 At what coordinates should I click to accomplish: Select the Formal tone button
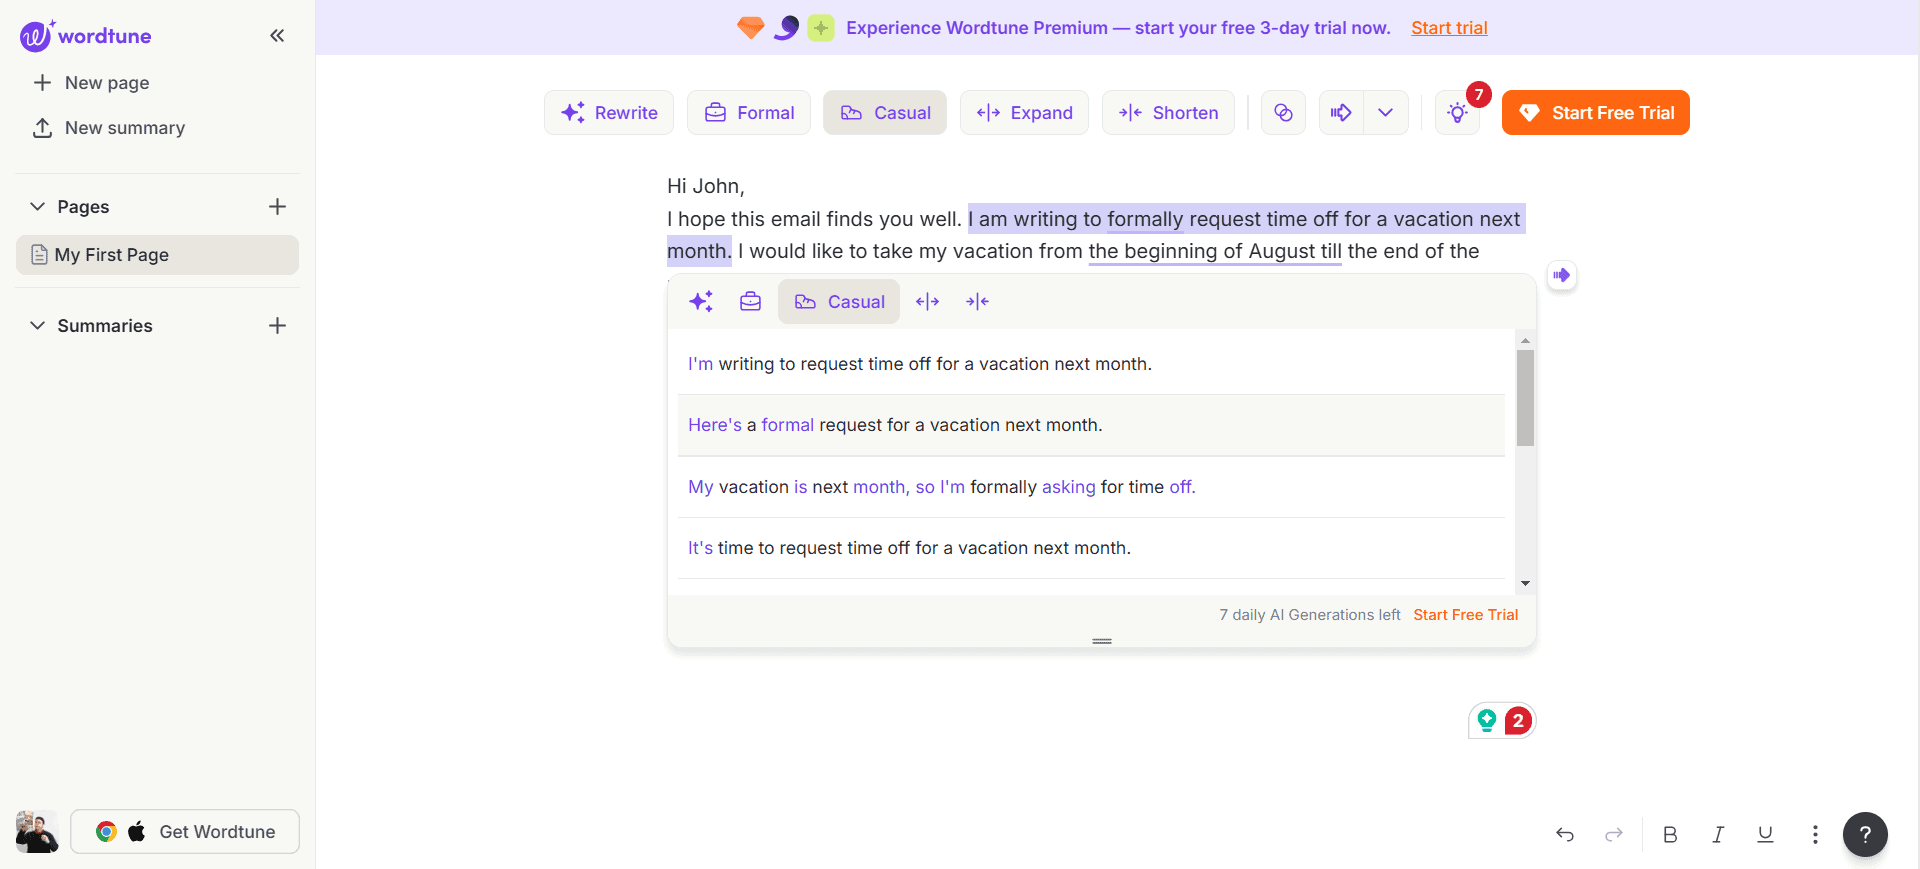[749, 113]
